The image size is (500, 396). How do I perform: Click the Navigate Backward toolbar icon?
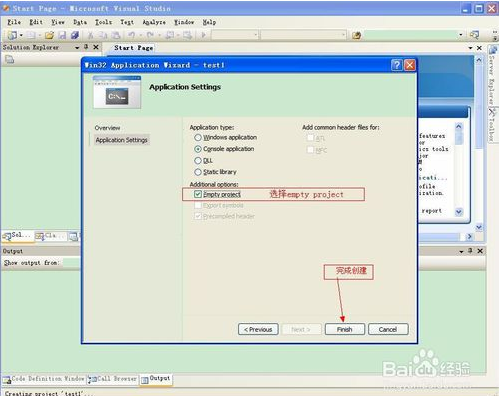[170, 35]
